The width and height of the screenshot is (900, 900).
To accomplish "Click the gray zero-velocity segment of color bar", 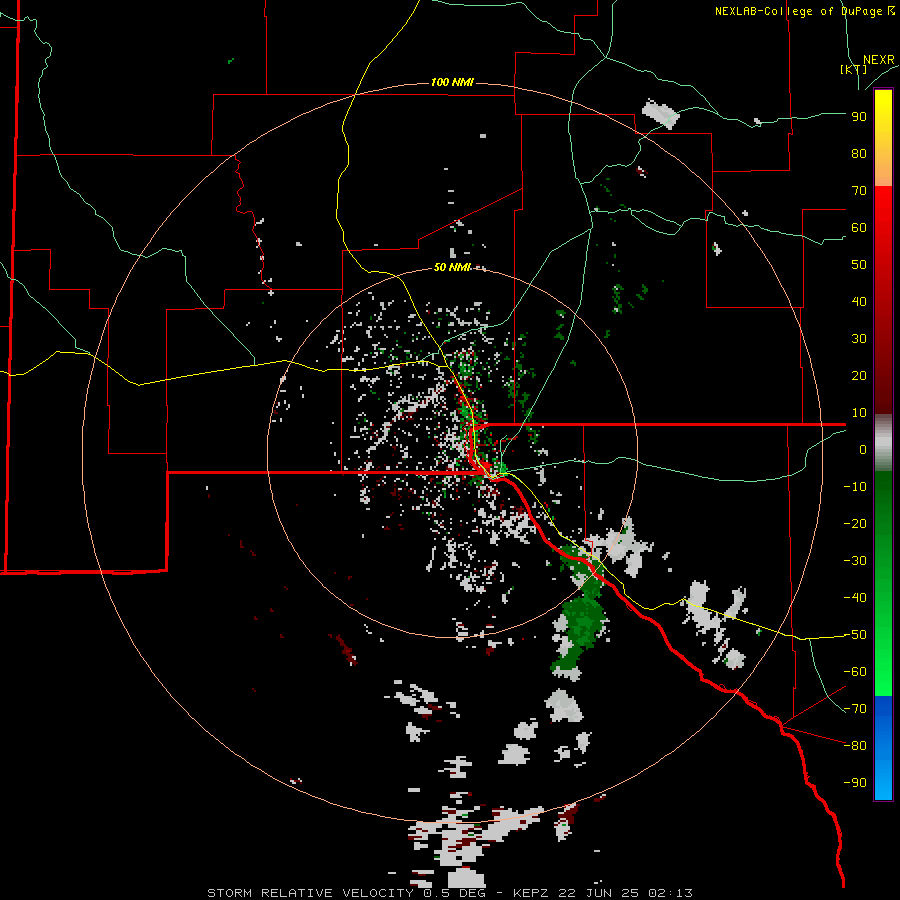I will point(883,443).
